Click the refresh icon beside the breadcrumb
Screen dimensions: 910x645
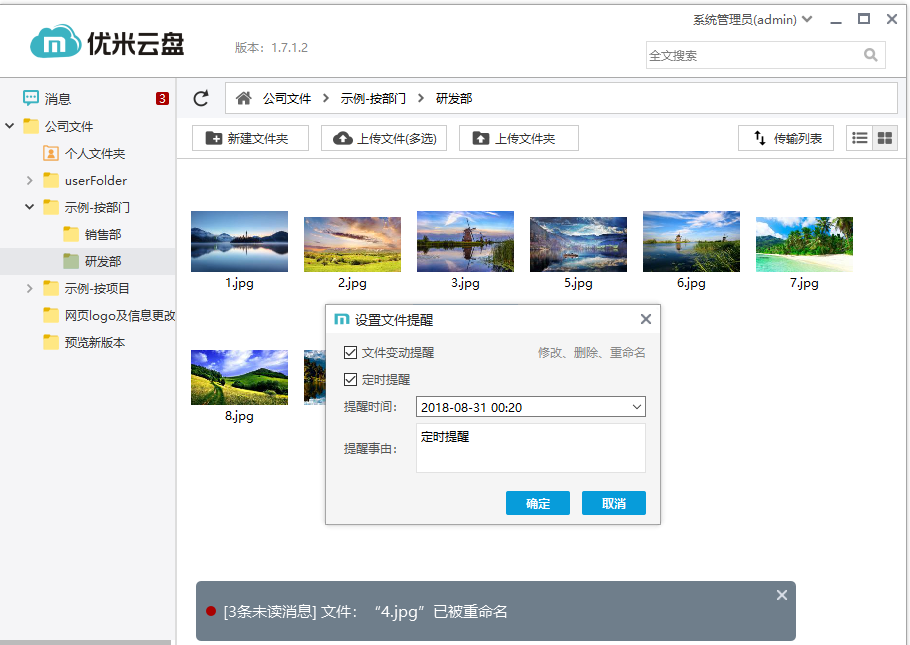click(201, 98)
